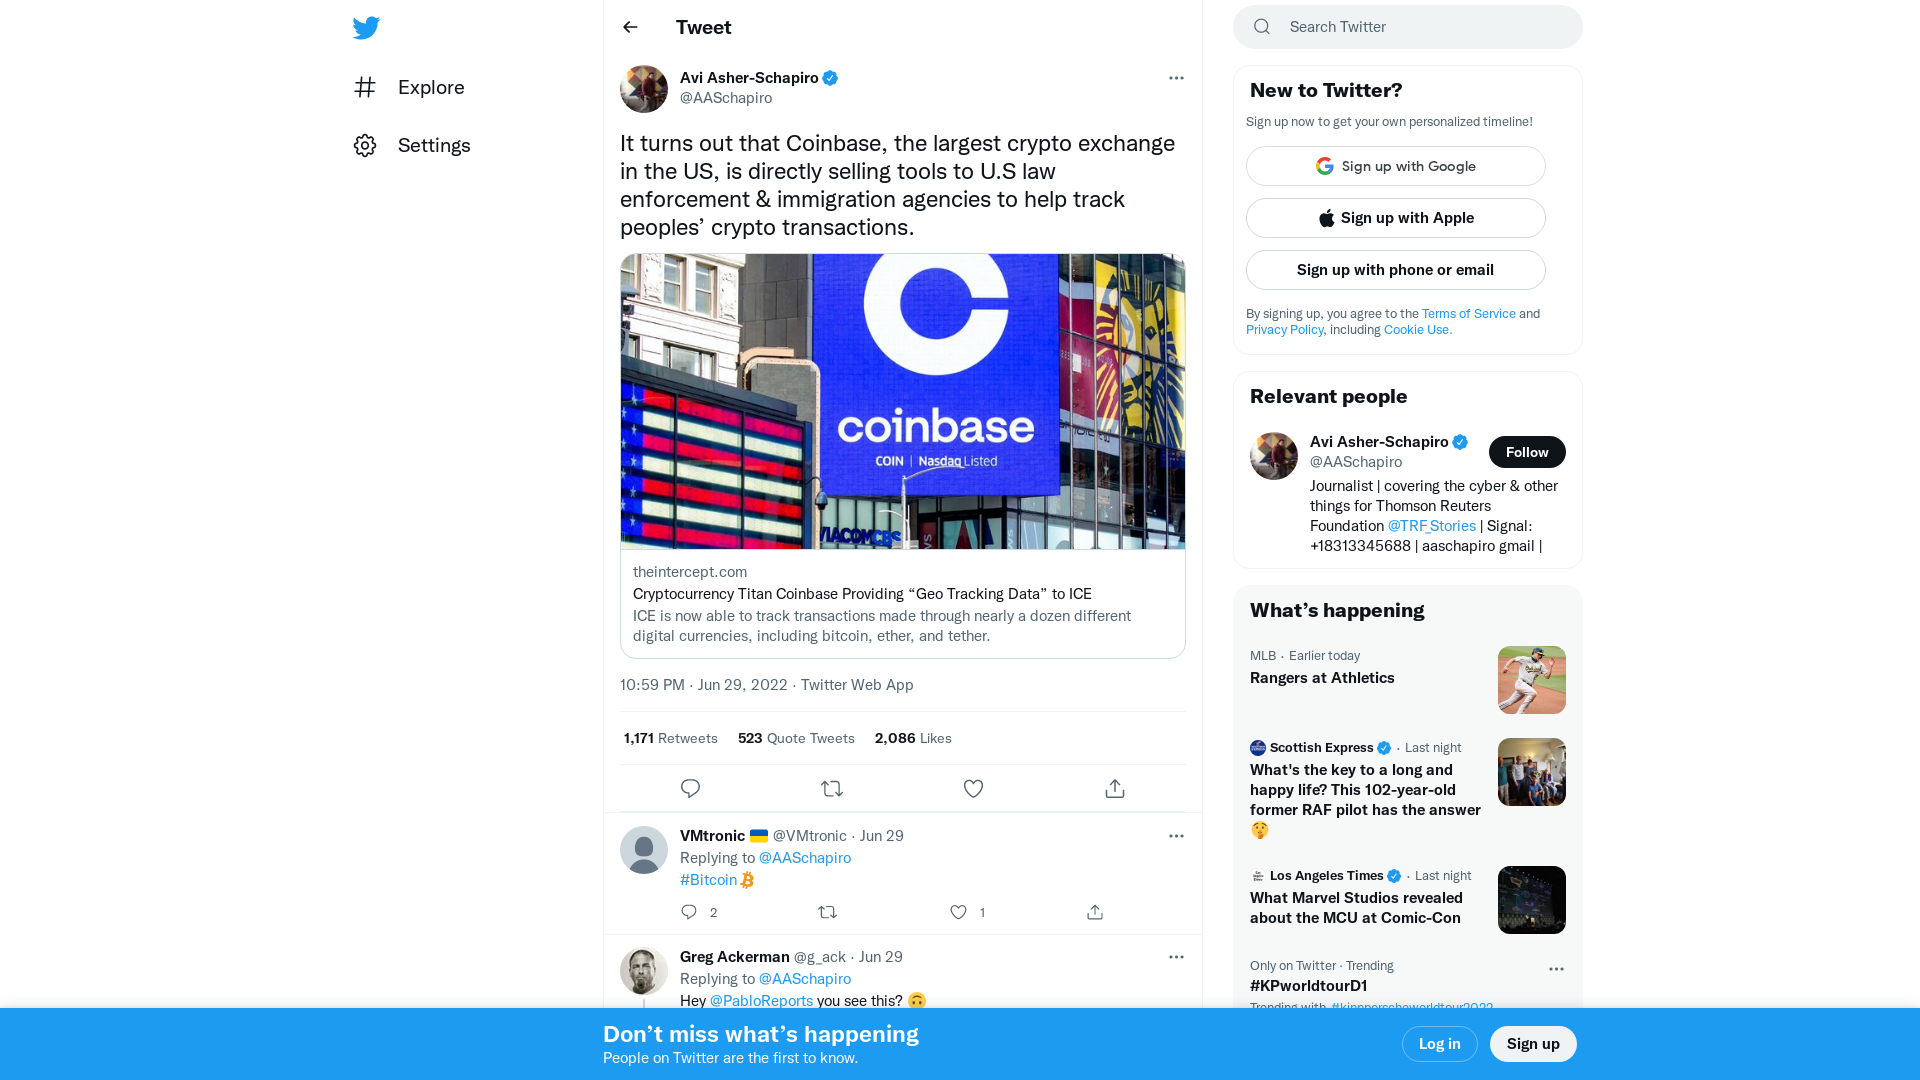The width and height of the screenshot is (1920, 1080).
Task: Open the menu for the KPworldtourD1 trend
Action: pos(1556,969)
